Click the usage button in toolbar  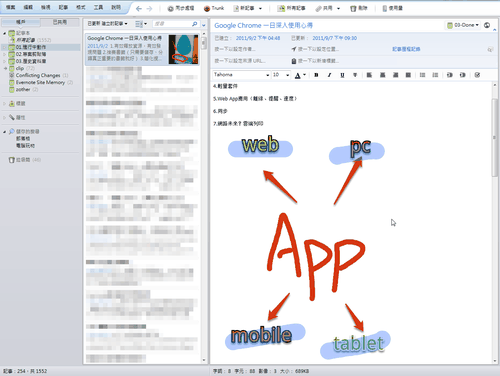point(392,8)
